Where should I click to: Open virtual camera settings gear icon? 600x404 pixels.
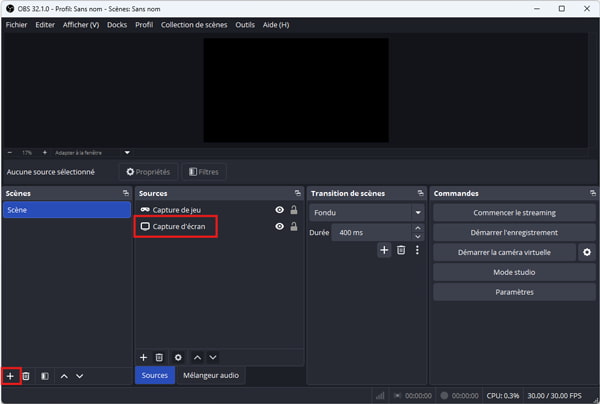(x=587, y=252)
